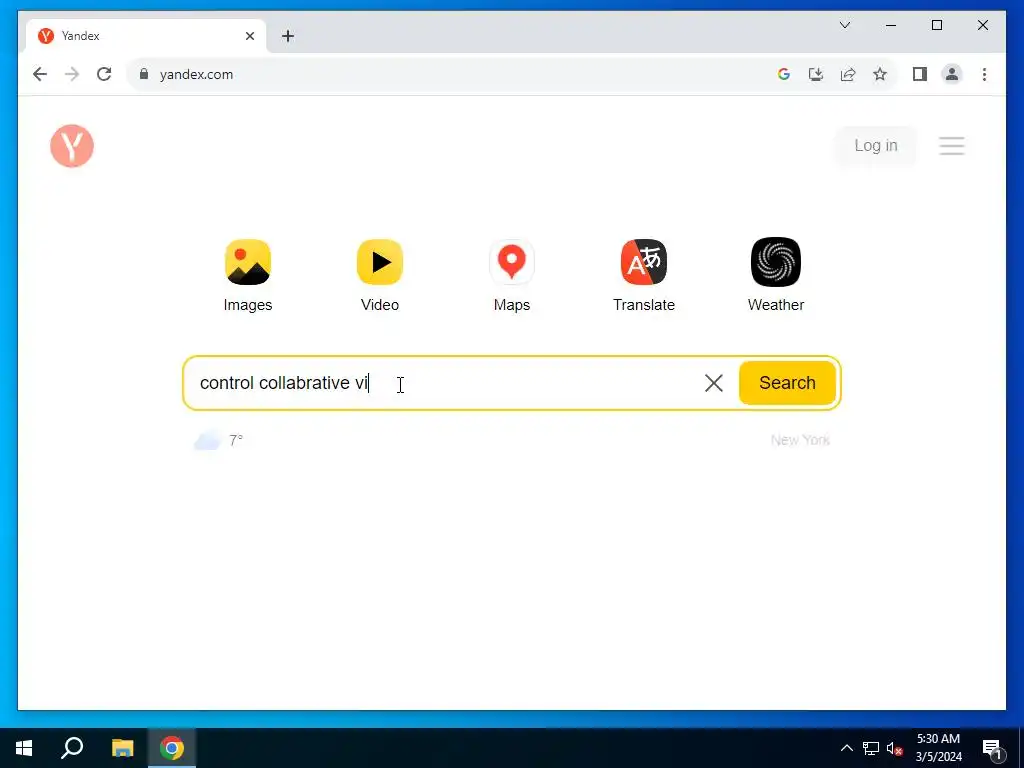Share this page icon
1024x768 pixels.
[x=848, y=74]
